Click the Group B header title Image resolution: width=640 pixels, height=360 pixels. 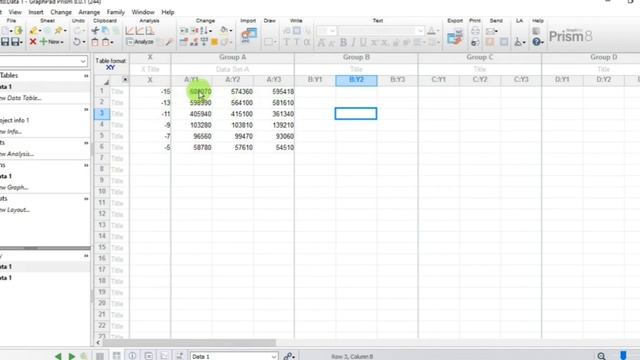356,57
